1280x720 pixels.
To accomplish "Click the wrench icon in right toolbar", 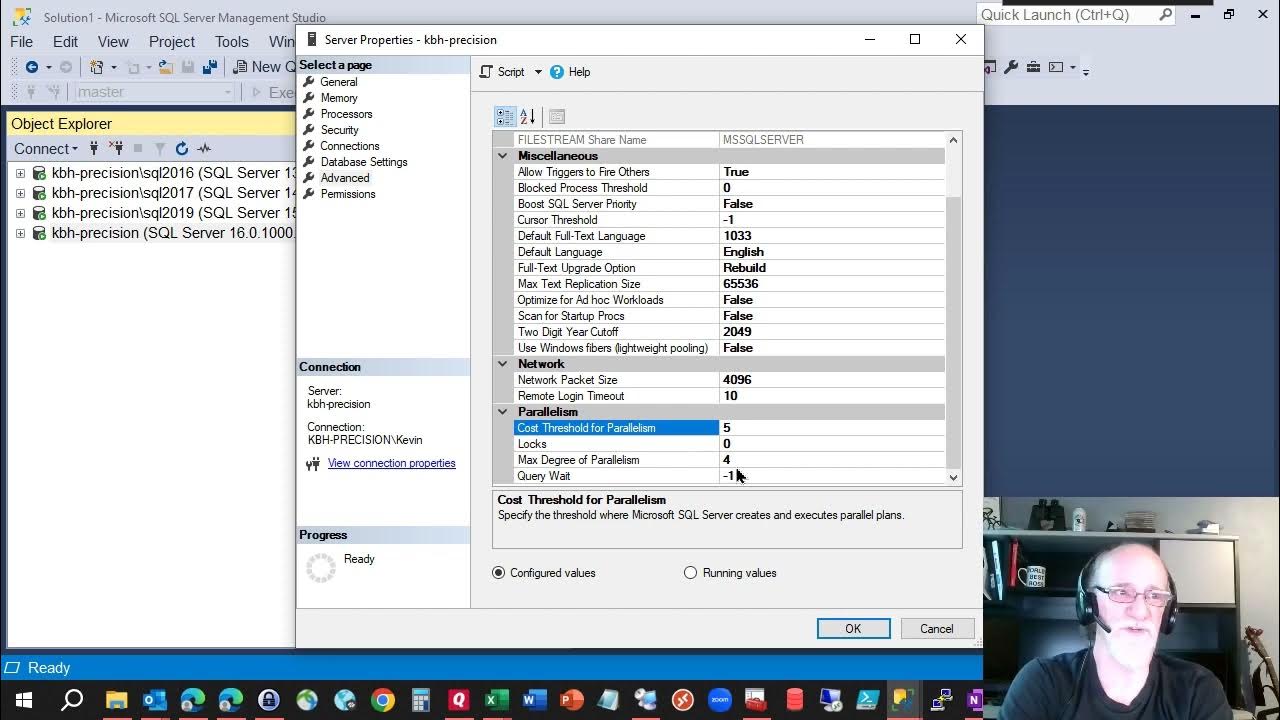I will tap(1011, 67).
